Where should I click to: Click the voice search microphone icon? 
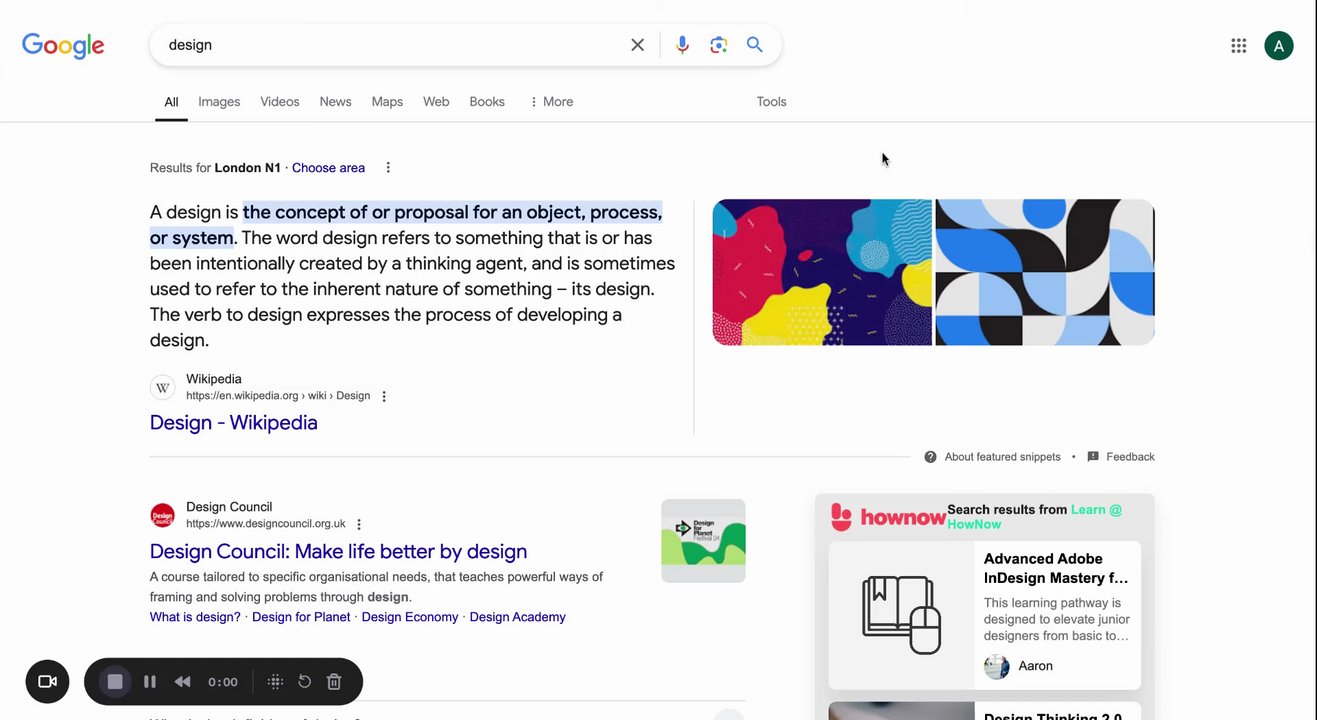(x=682, y=45)
